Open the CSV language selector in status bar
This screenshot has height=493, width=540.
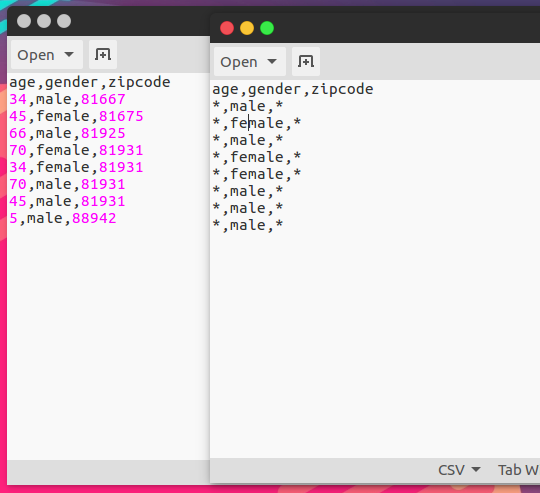pos(459,470)
